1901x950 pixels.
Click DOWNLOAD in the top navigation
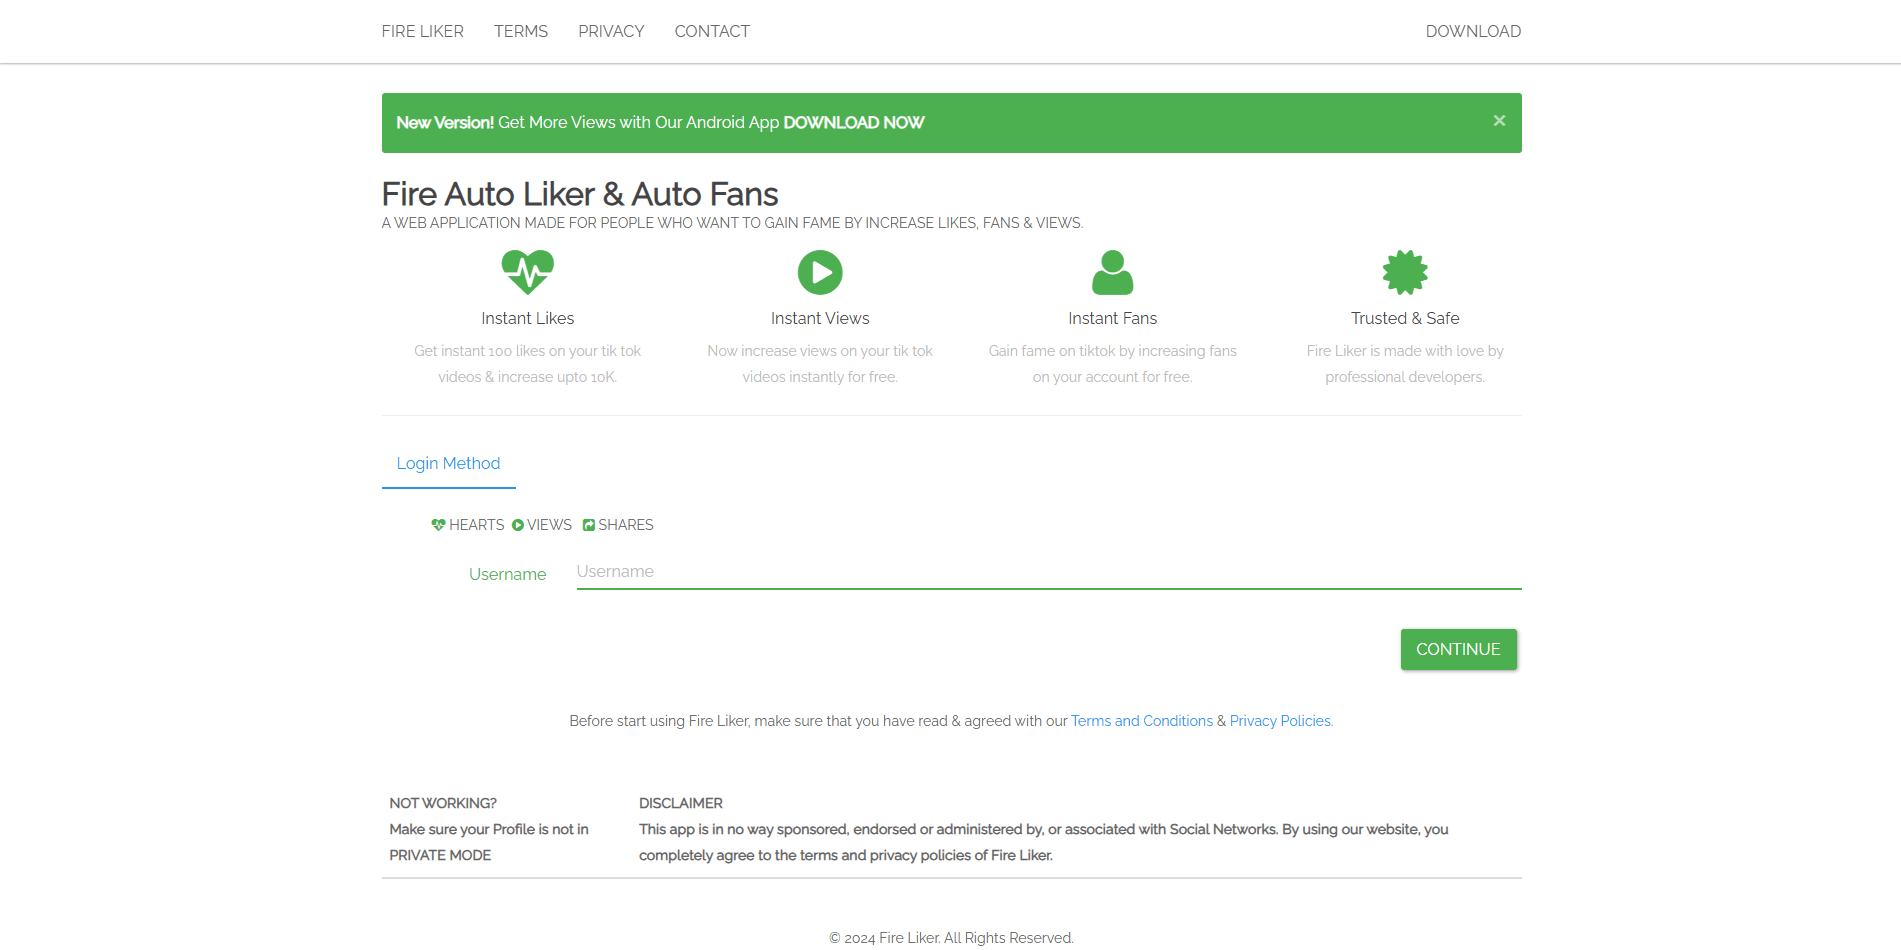pos(1473,31)
